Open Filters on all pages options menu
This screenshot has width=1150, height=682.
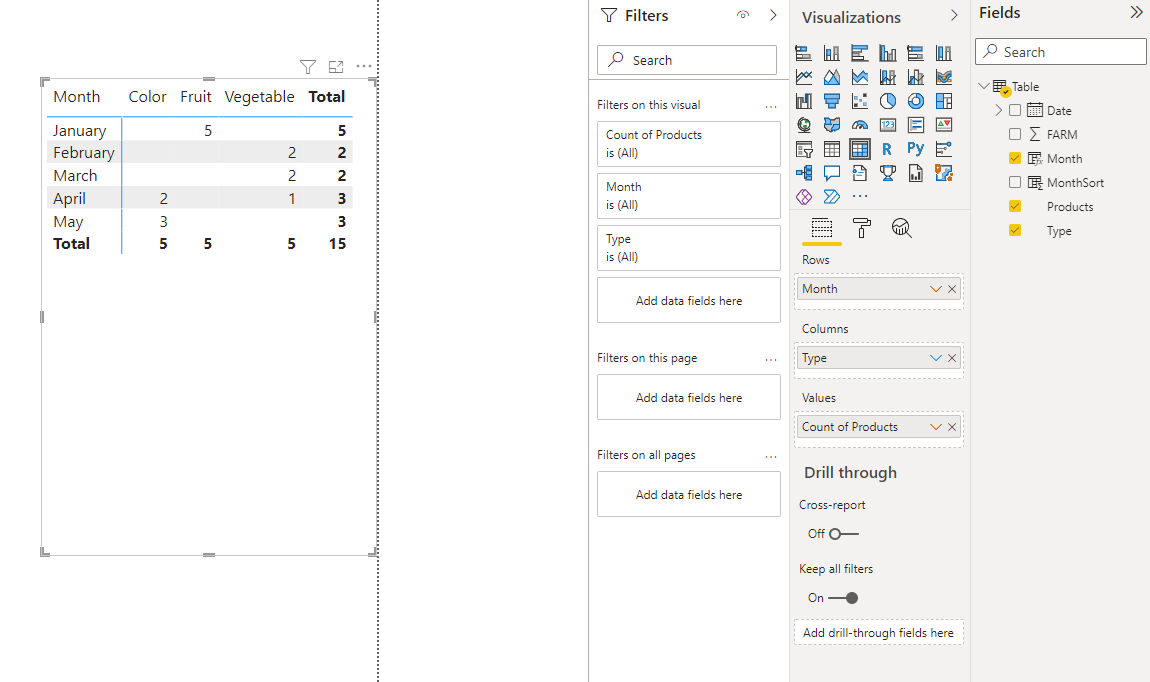(771, 456)
